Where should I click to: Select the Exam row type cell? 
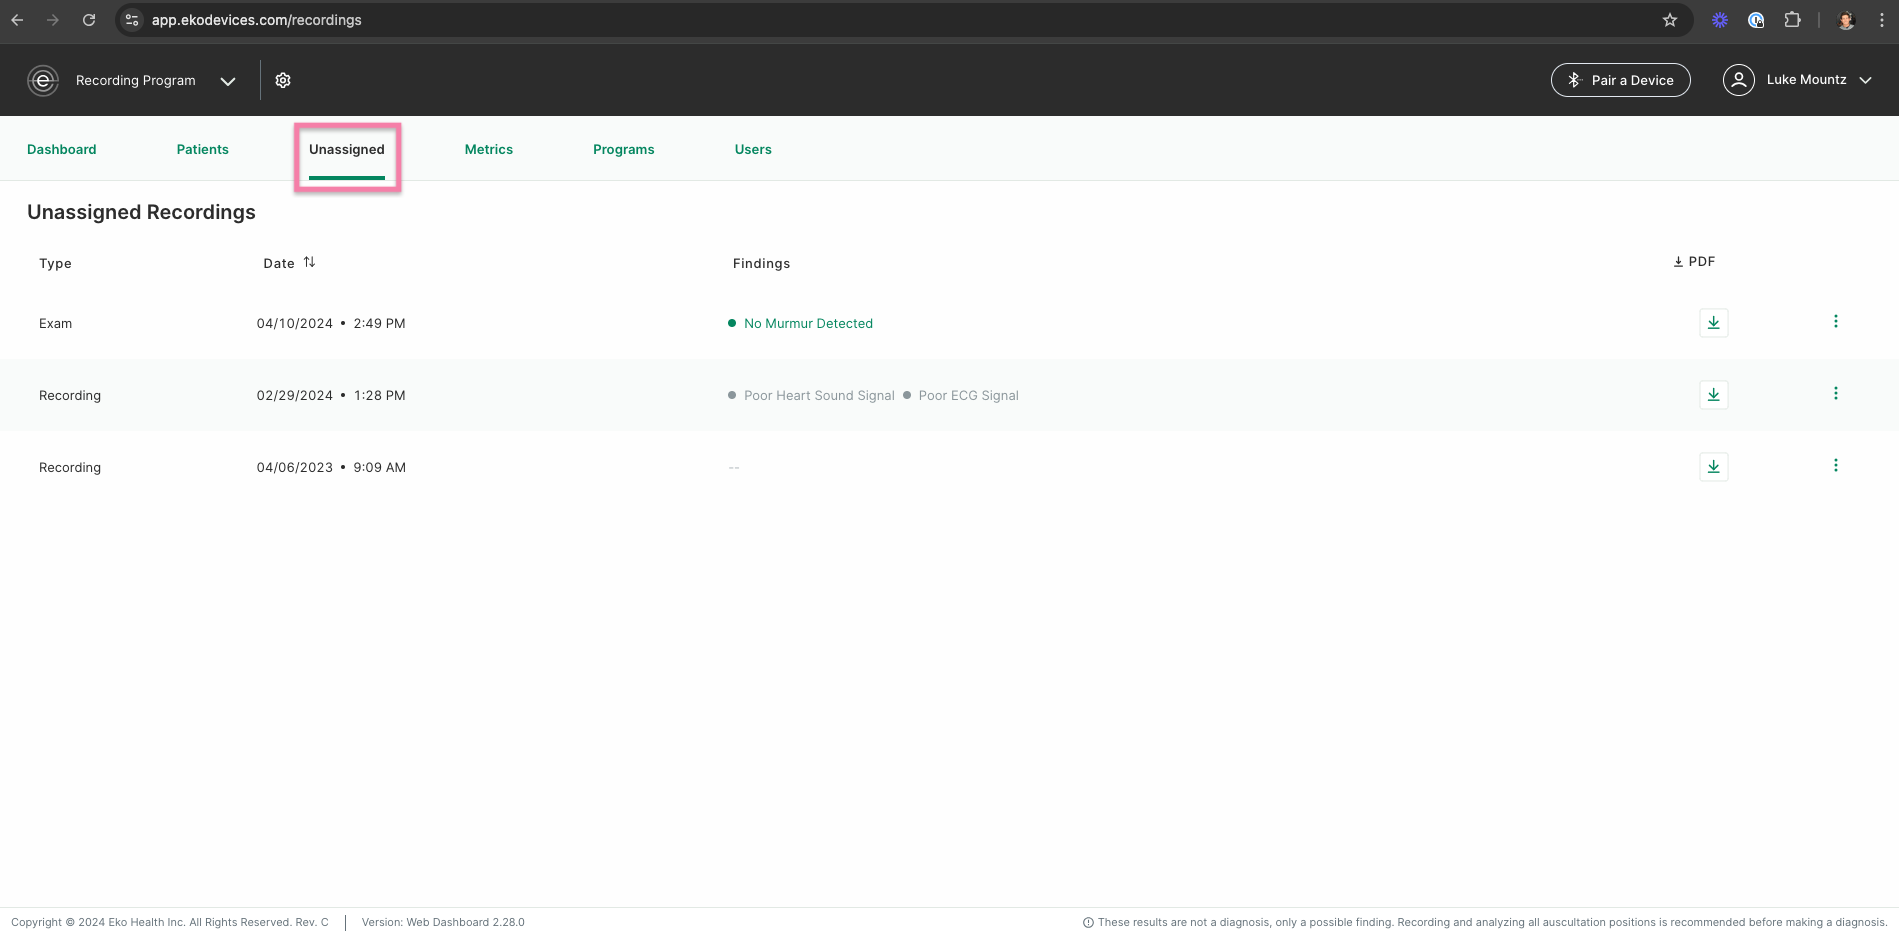(55, 323)
